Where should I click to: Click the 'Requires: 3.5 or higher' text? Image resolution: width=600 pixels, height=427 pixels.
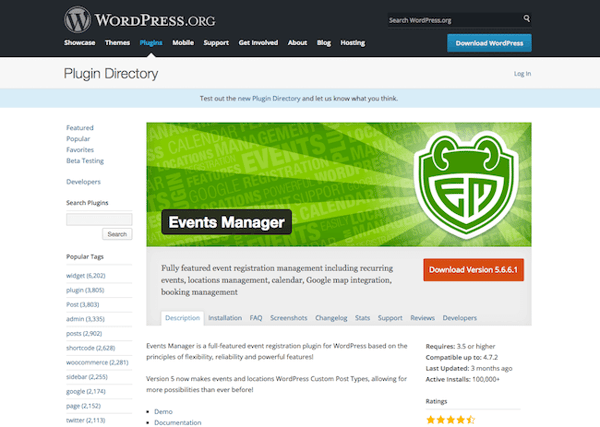[460, 346]
